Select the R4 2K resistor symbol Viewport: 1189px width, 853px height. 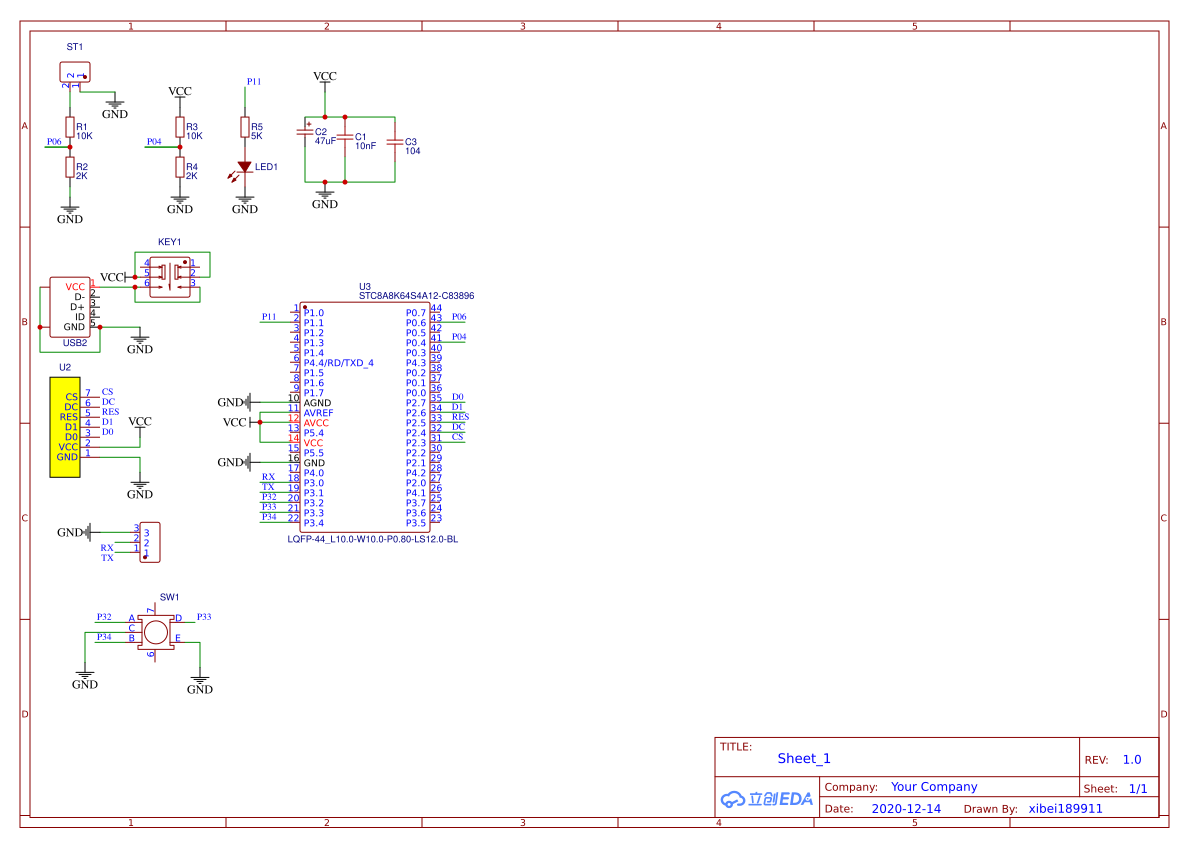coord(180,167)
